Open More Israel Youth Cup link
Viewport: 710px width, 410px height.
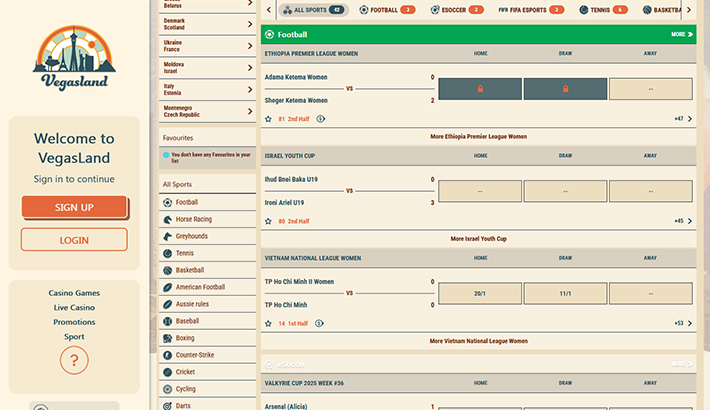pos(478,239)
